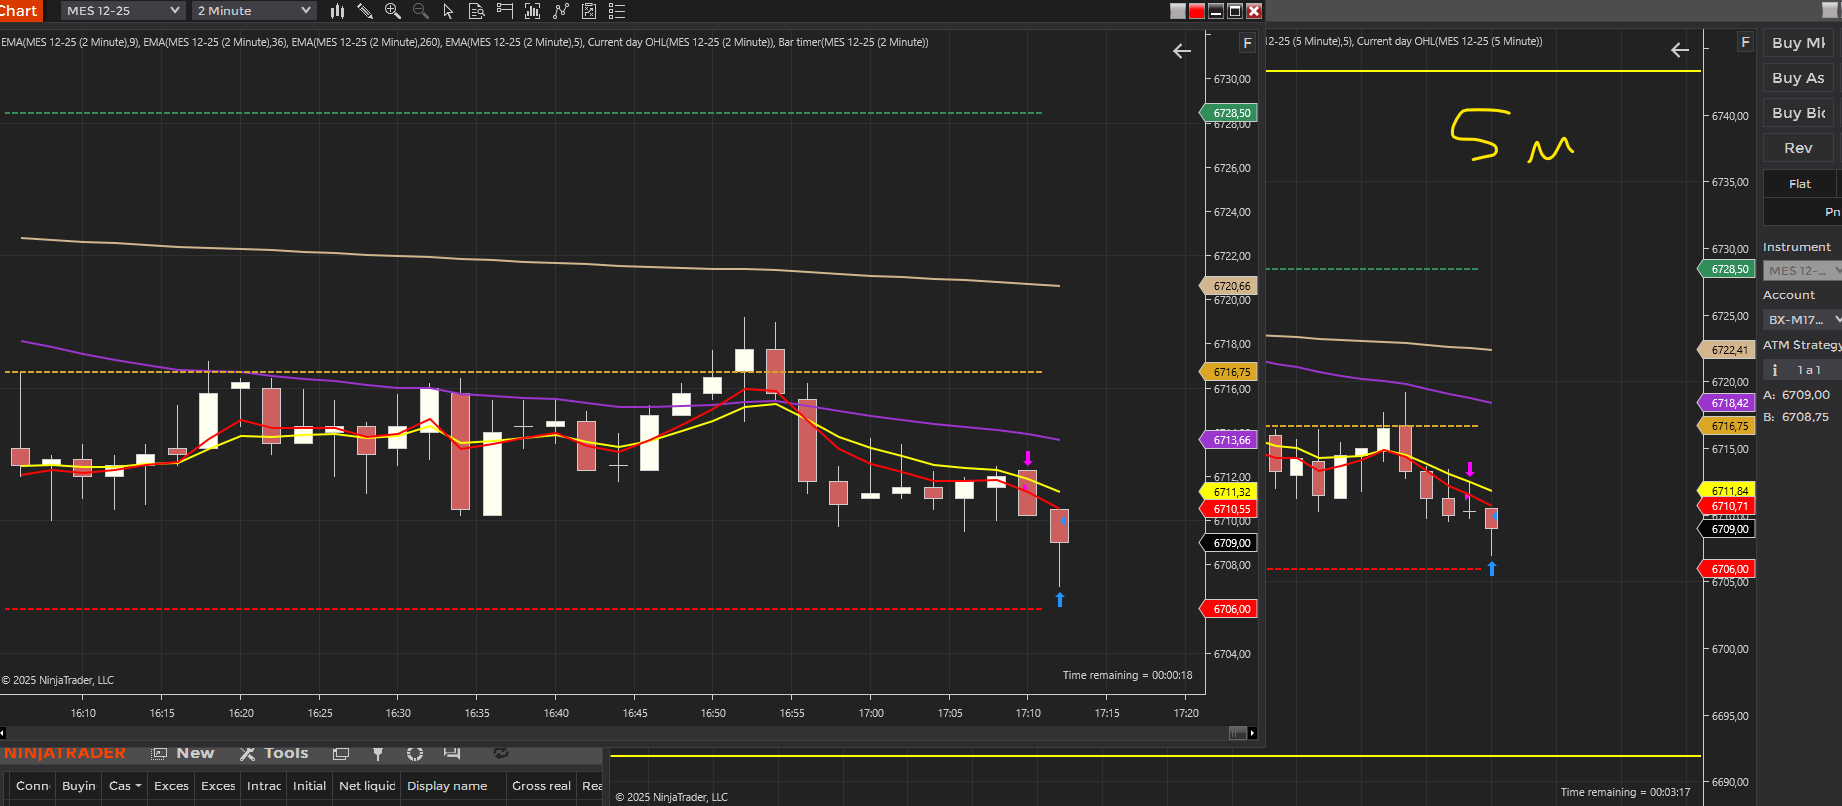Screen dimensions: 1842x806
Task: Click the F button on 2 Minute price axis
Action: tap(1247, 43)
